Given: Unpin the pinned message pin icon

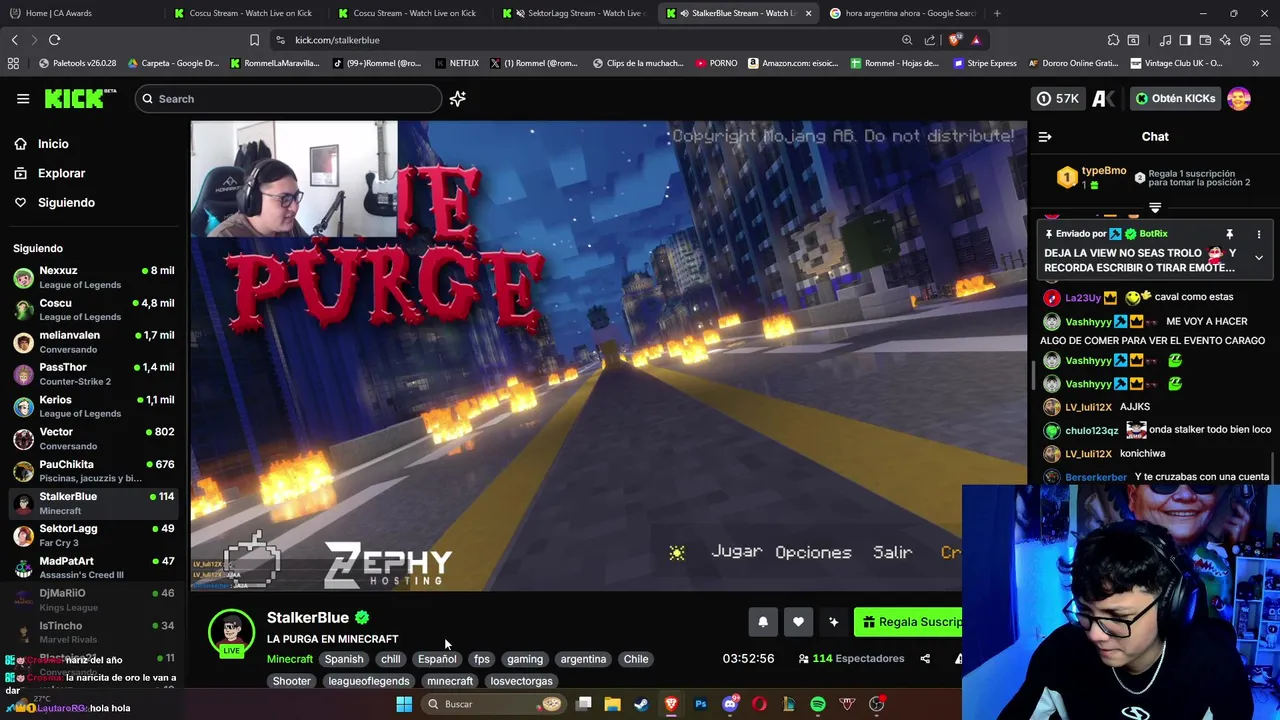Looking at the screenshot, I should 1230,234.
